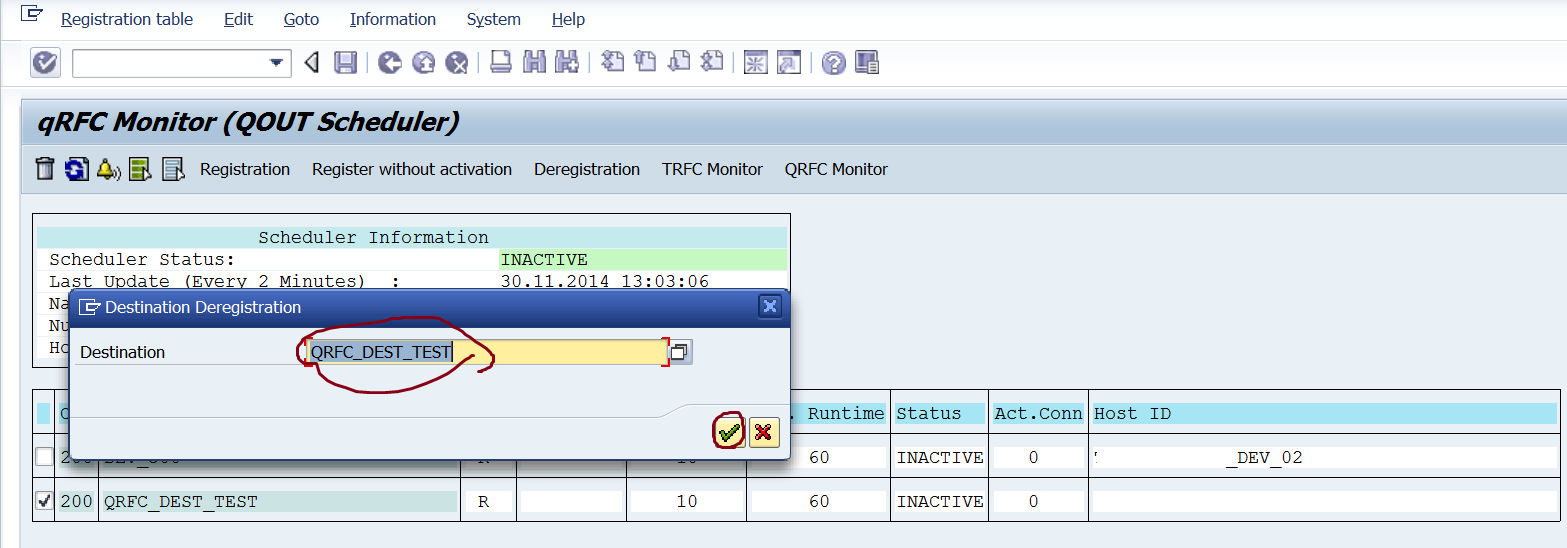The width and height of the screenshot is (1567, 548).
Task: Click the Generate Shortcut icon
Action: coord(789,63)
